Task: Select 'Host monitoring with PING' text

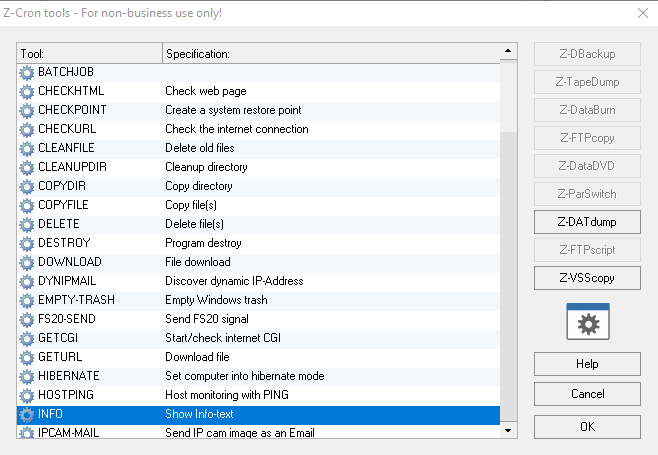Action: point(227,395)
